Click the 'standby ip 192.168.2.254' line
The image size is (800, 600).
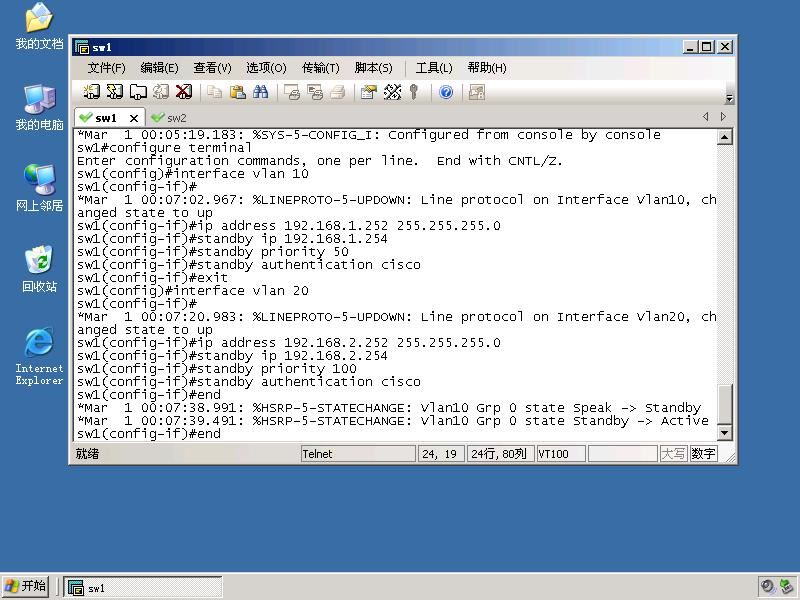[232, 356]
